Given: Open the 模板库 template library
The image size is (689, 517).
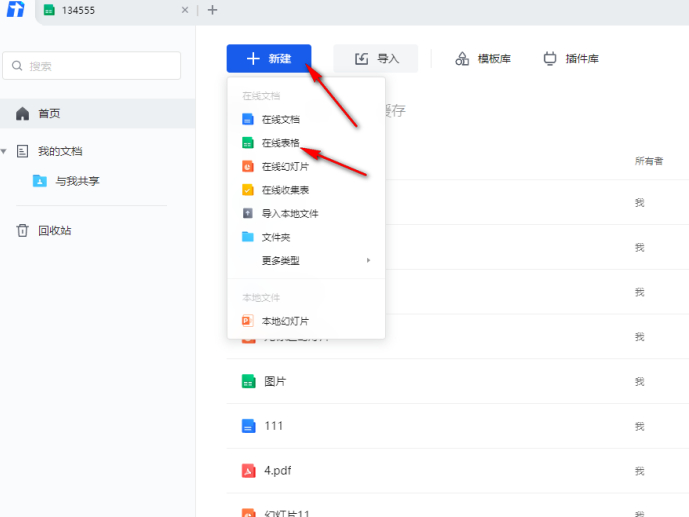Looking at the screenshot, I should (483, 58).
